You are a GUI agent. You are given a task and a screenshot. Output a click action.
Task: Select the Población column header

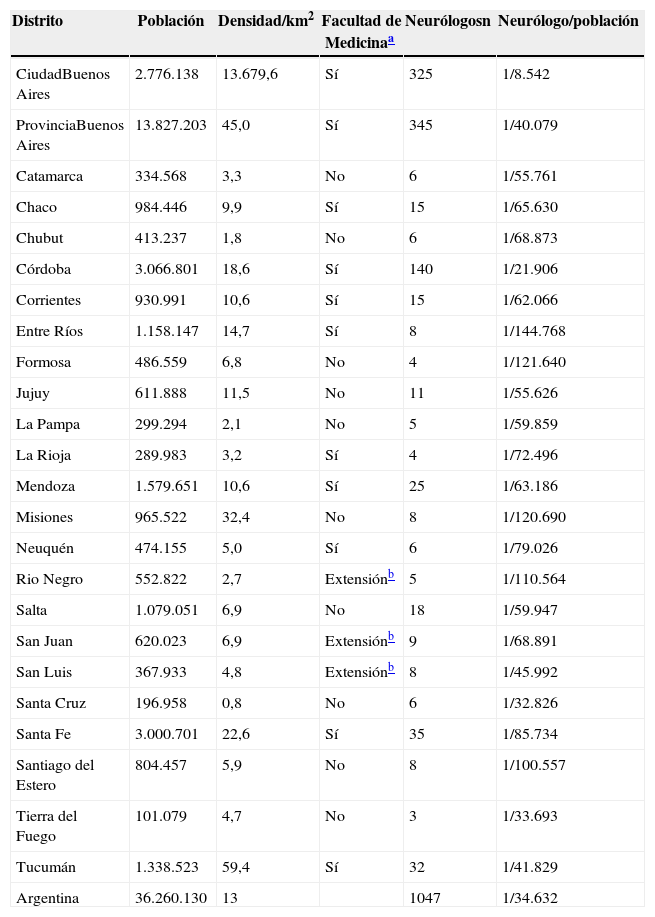[x=171, y=21]
